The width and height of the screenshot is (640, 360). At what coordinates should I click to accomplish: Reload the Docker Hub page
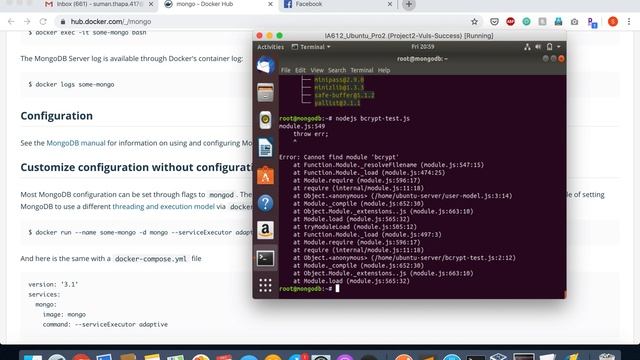(x=43, y=21)
